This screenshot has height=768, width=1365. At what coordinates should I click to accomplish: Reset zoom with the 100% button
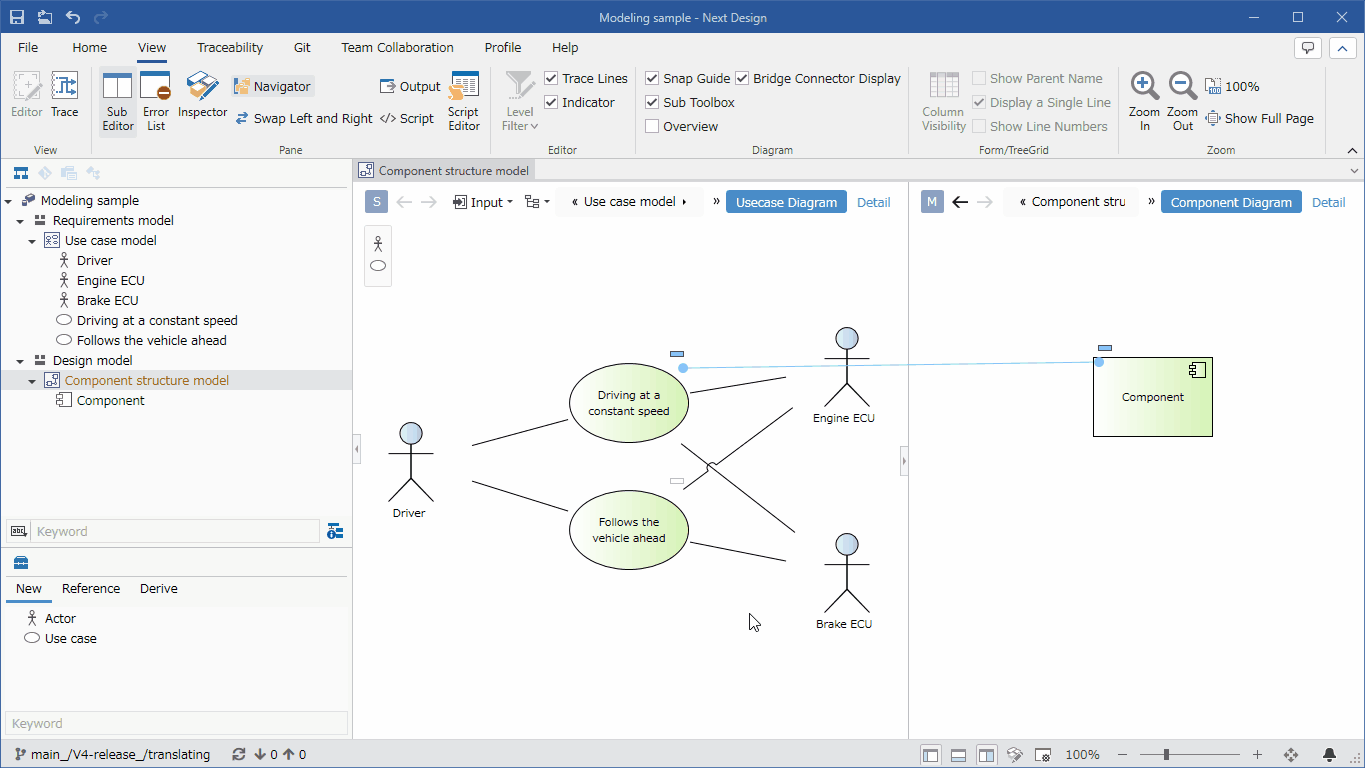pyautogui.click(x=1232, y=87)
